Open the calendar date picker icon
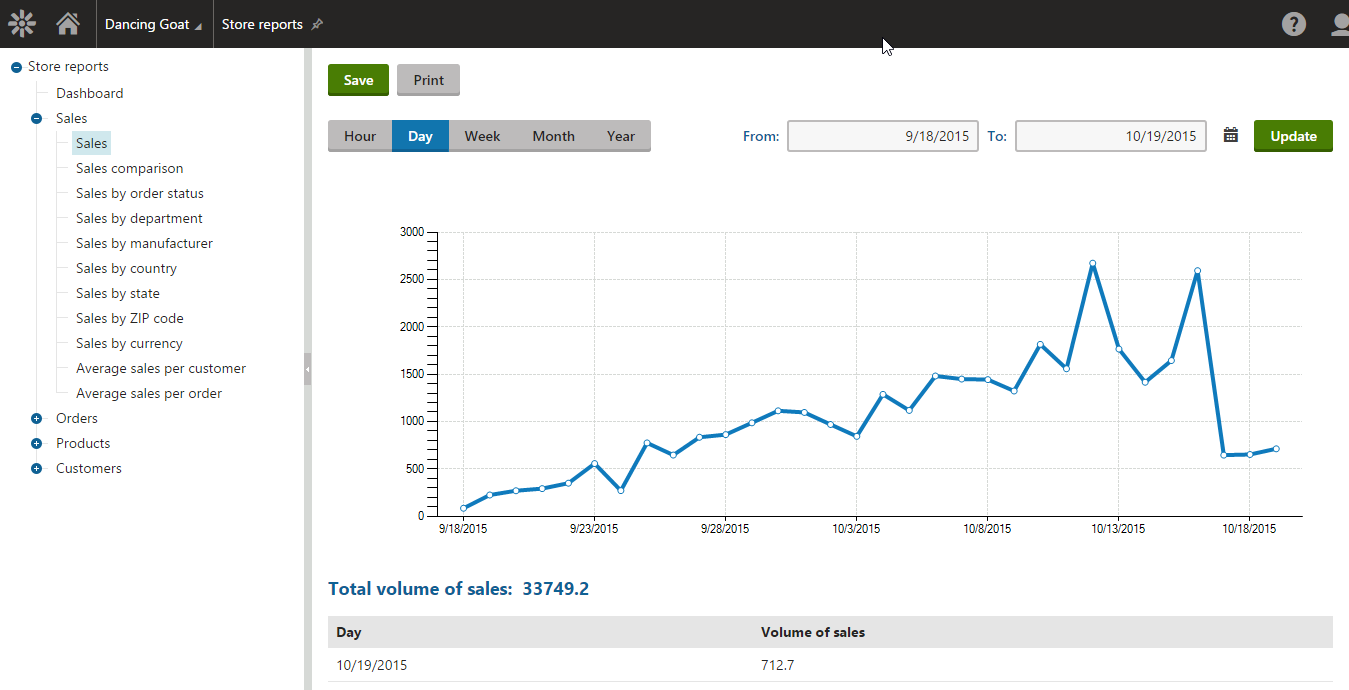 click(1229, 135)
